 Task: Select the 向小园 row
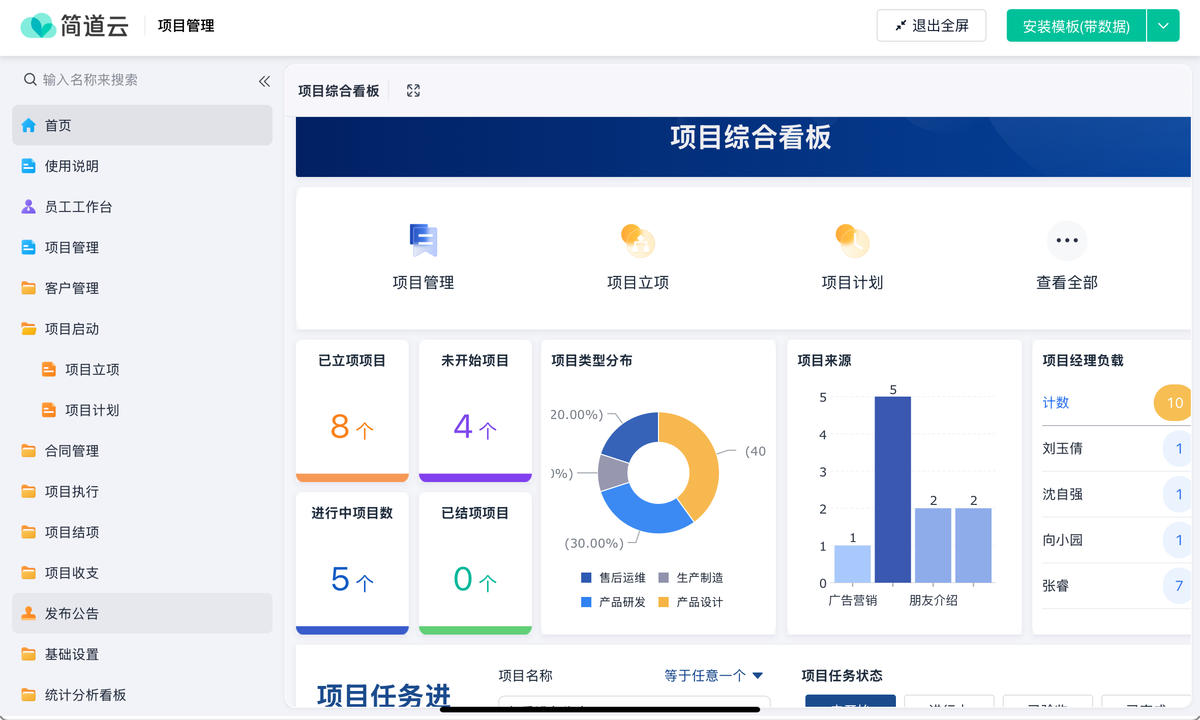(1116, 540)
